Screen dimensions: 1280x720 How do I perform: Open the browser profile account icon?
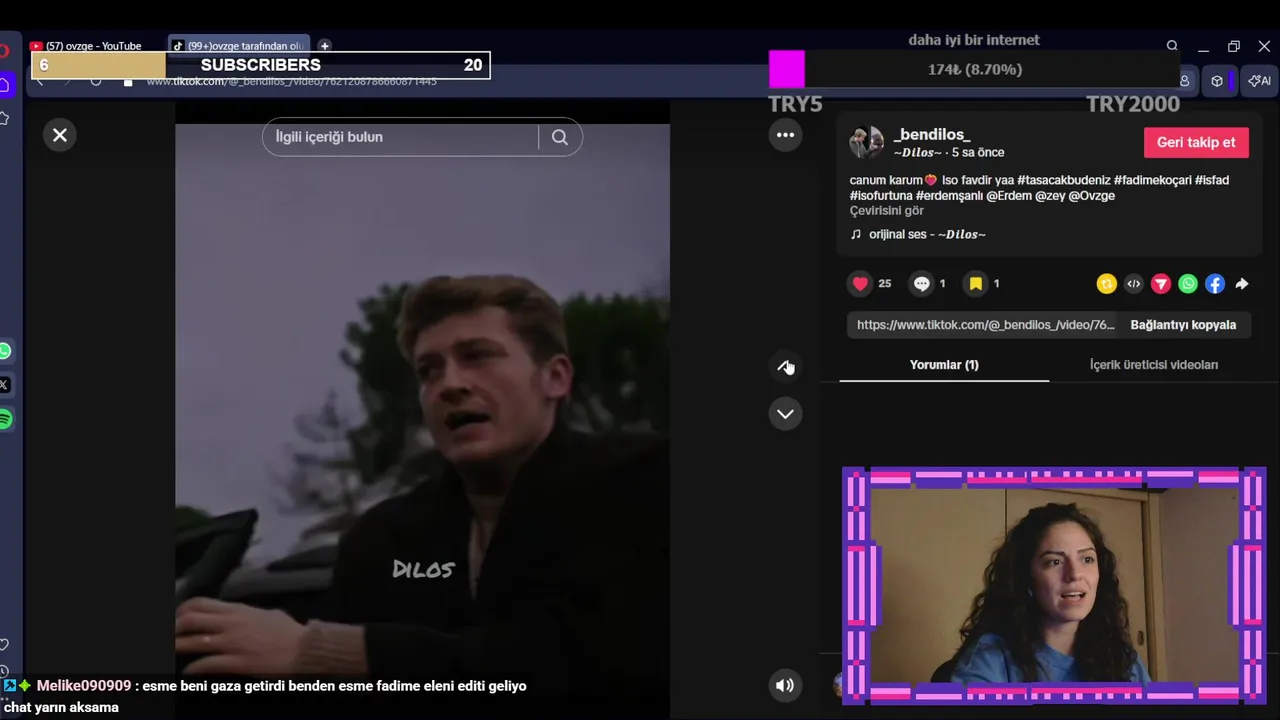1185,81
